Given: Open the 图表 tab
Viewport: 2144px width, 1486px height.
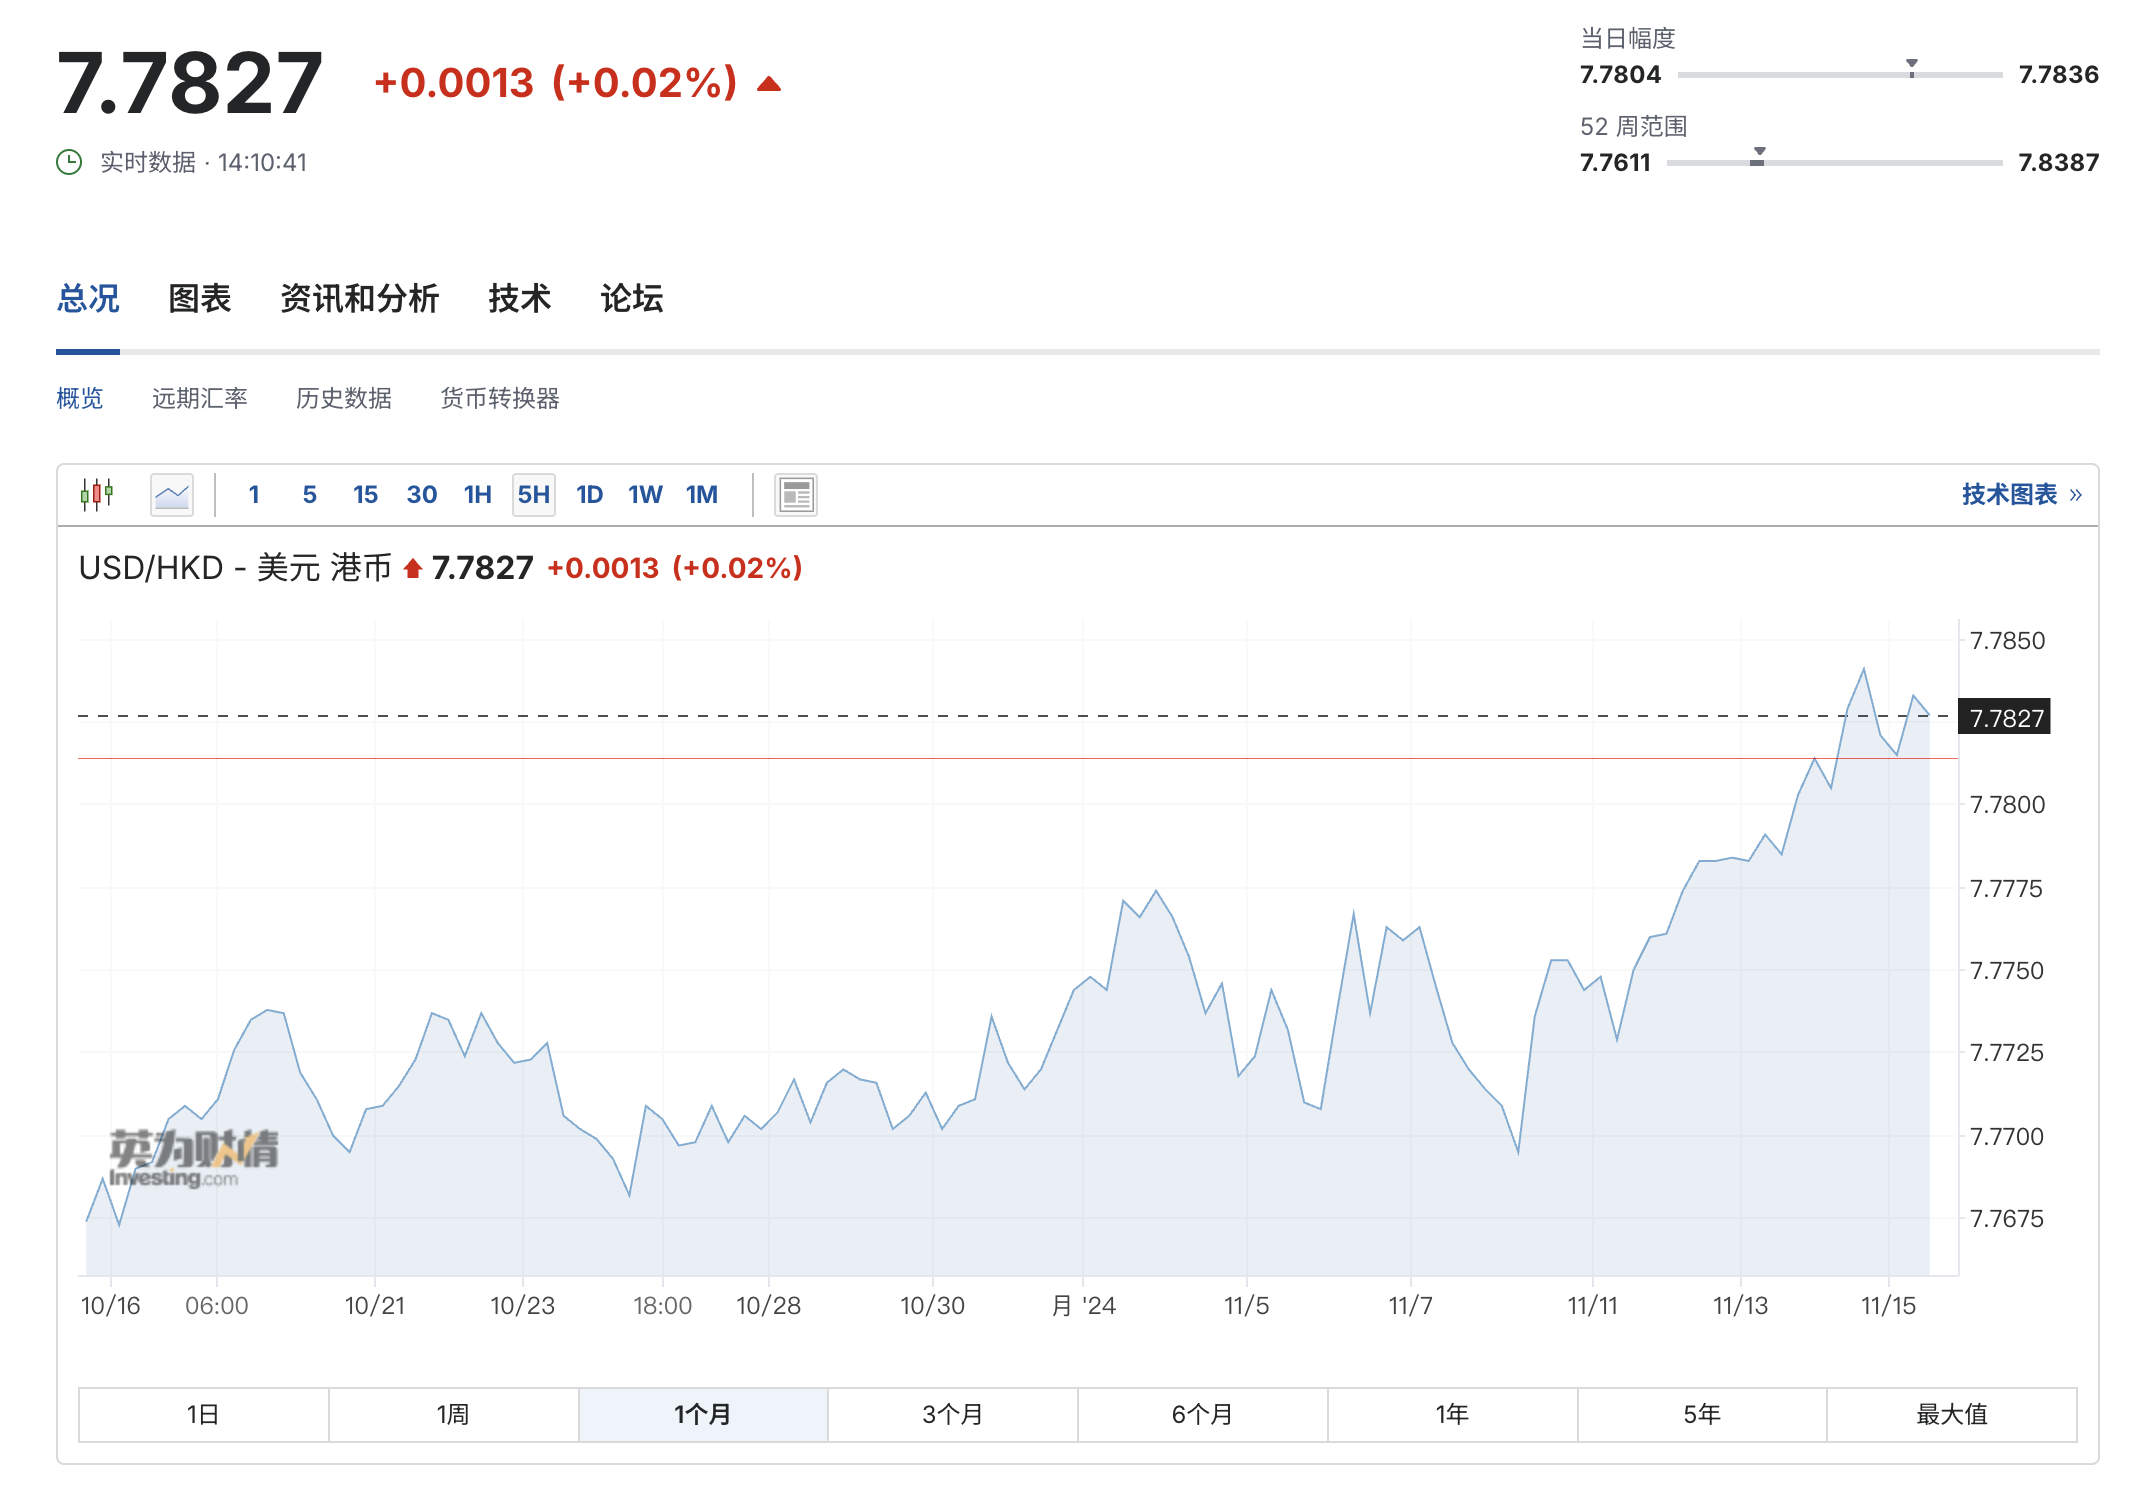Looking at the screenshot, I should pyautogui.click(x=200, y=298).
